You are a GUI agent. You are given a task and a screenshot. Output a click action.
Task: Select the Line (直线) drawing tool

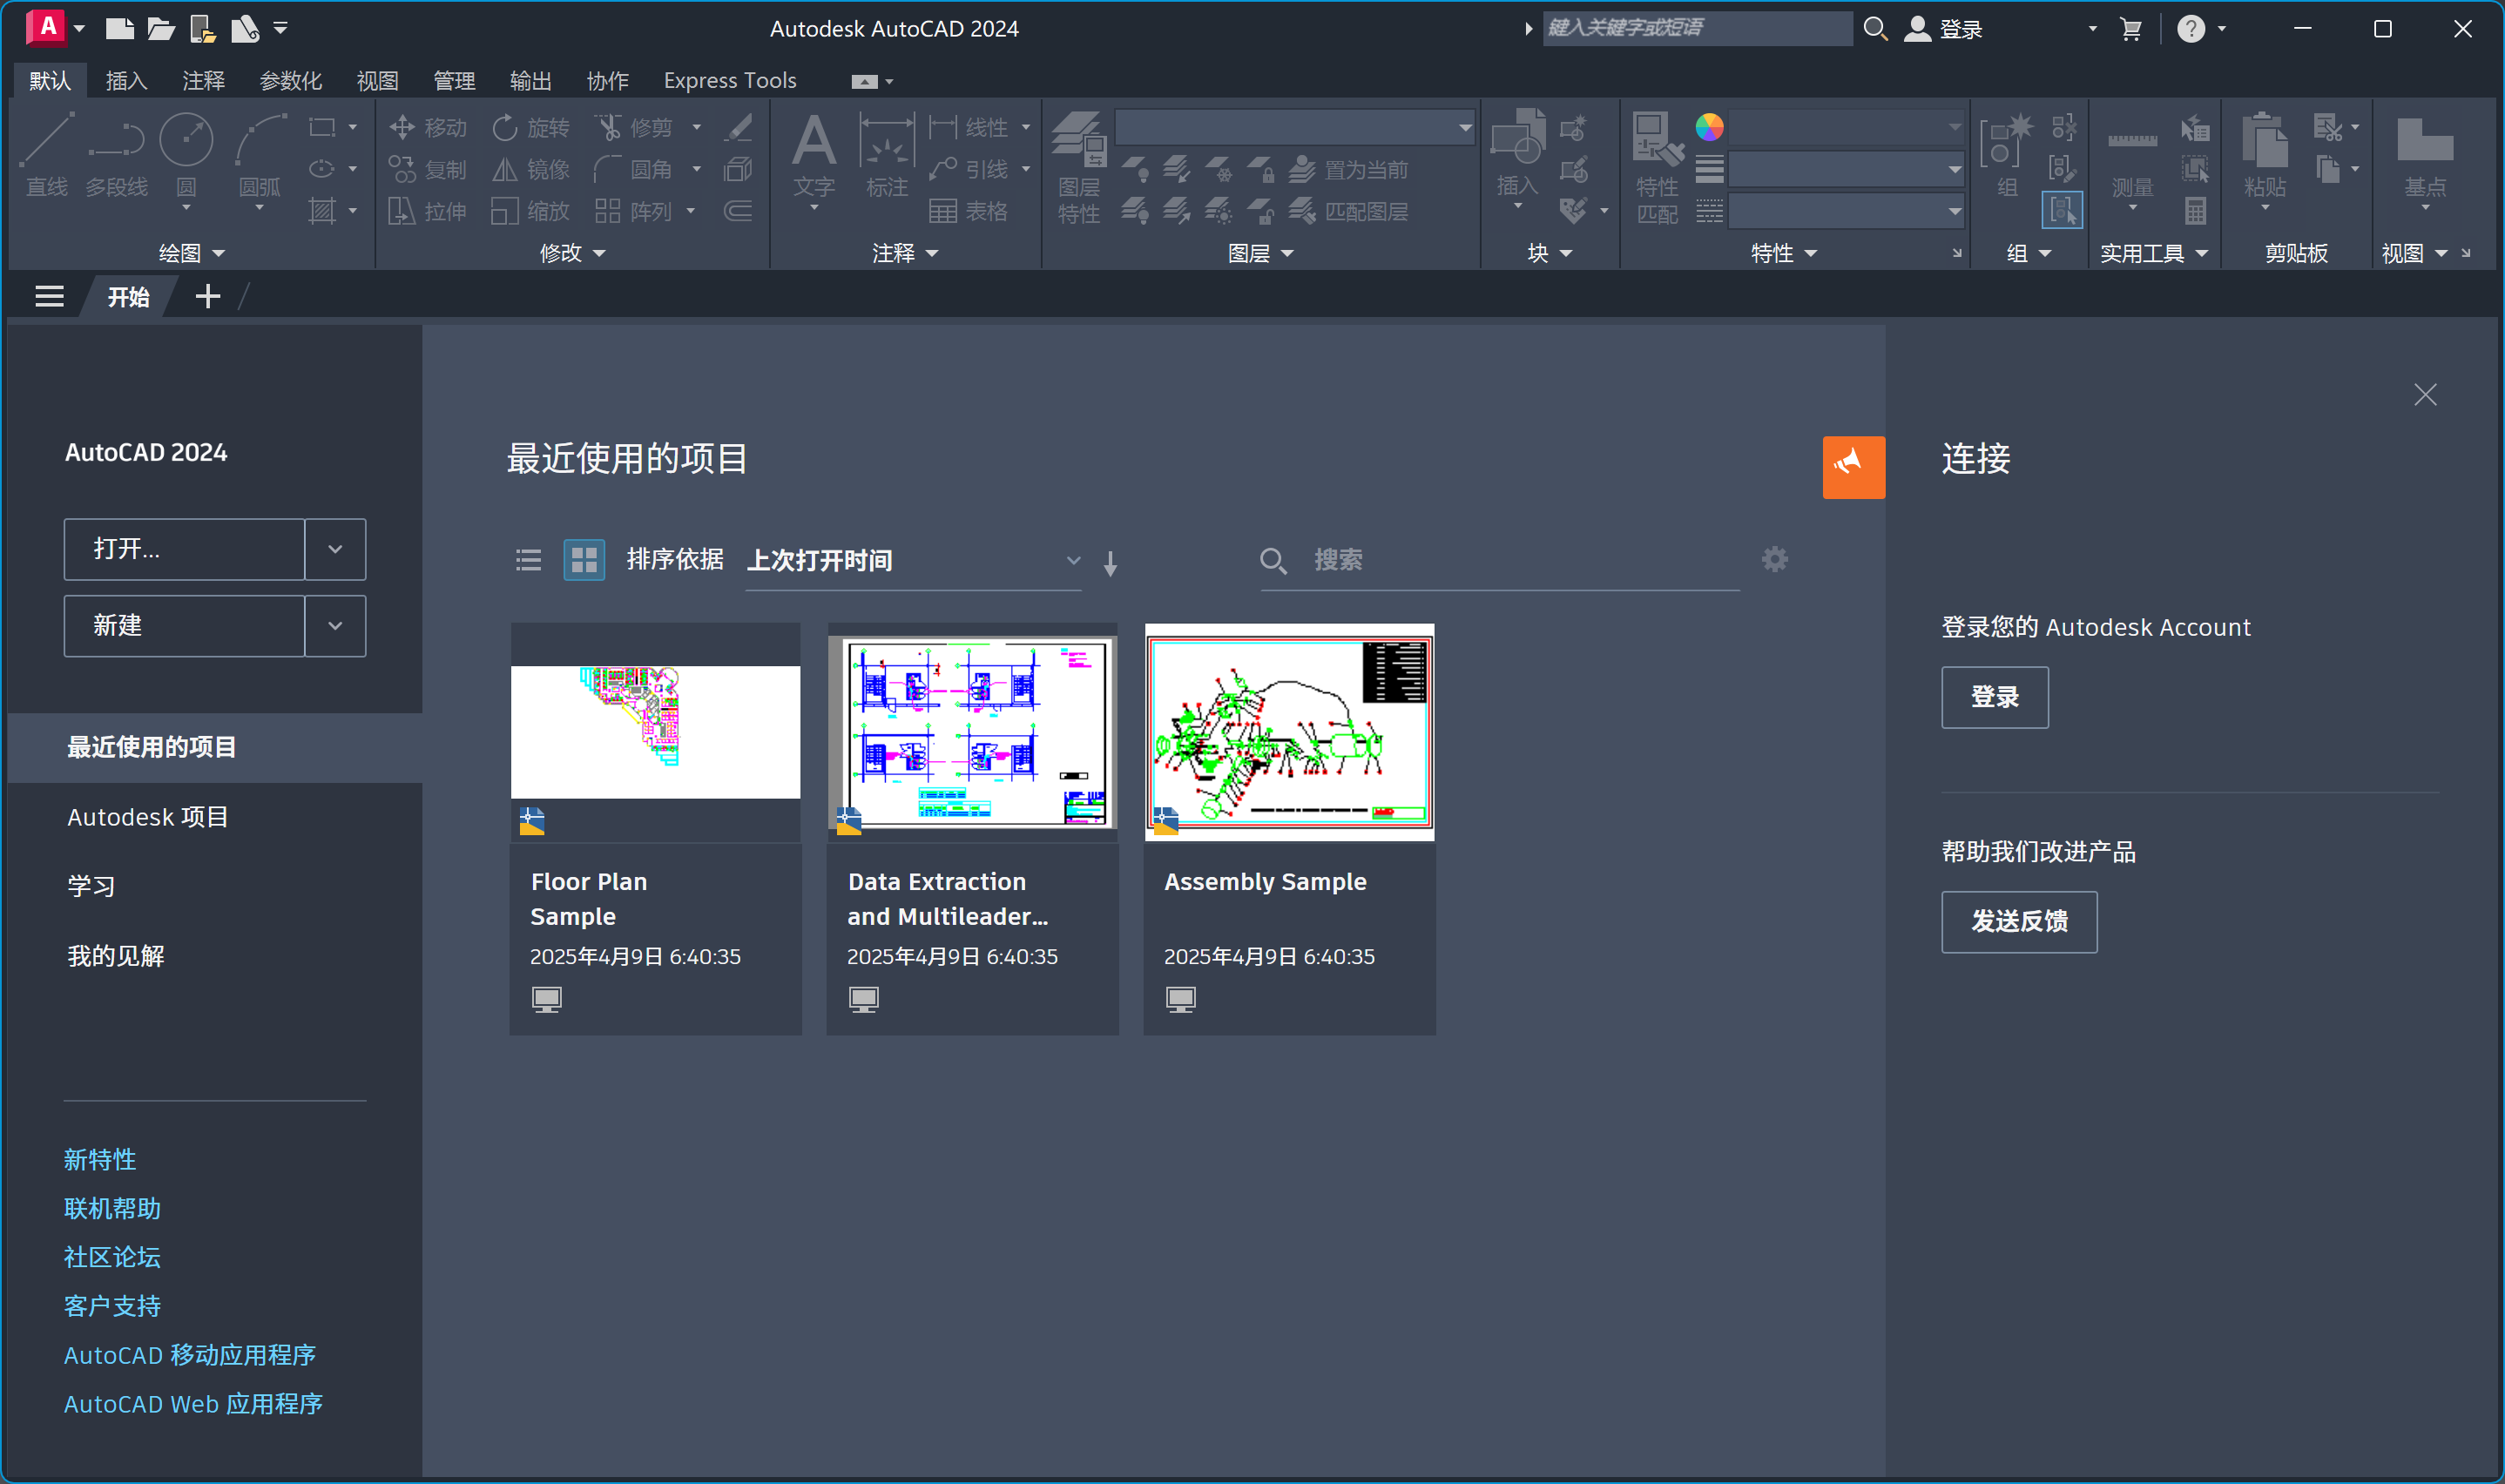point(46,160)
